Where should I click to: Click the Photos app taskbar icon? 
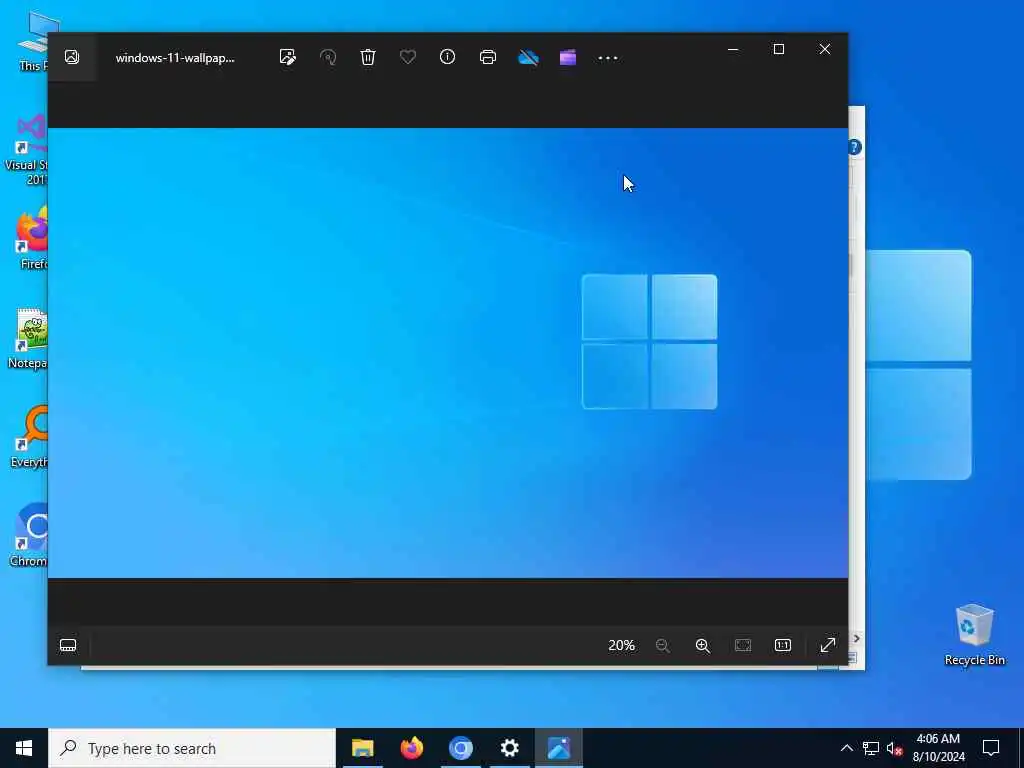pos(558,748)
